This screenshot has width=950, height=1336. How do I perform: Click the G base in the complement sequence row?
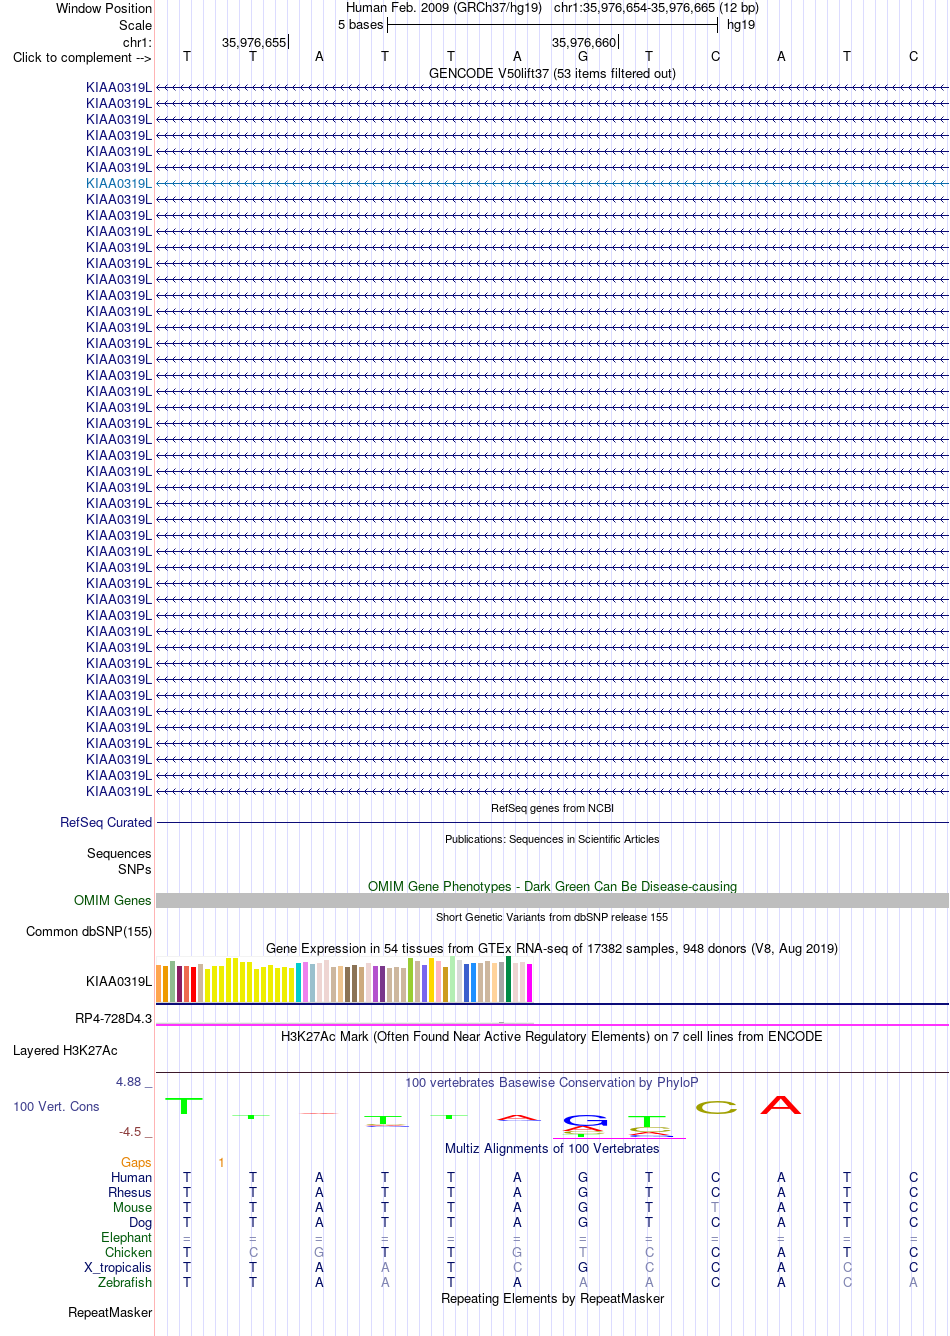coord(583,56)
